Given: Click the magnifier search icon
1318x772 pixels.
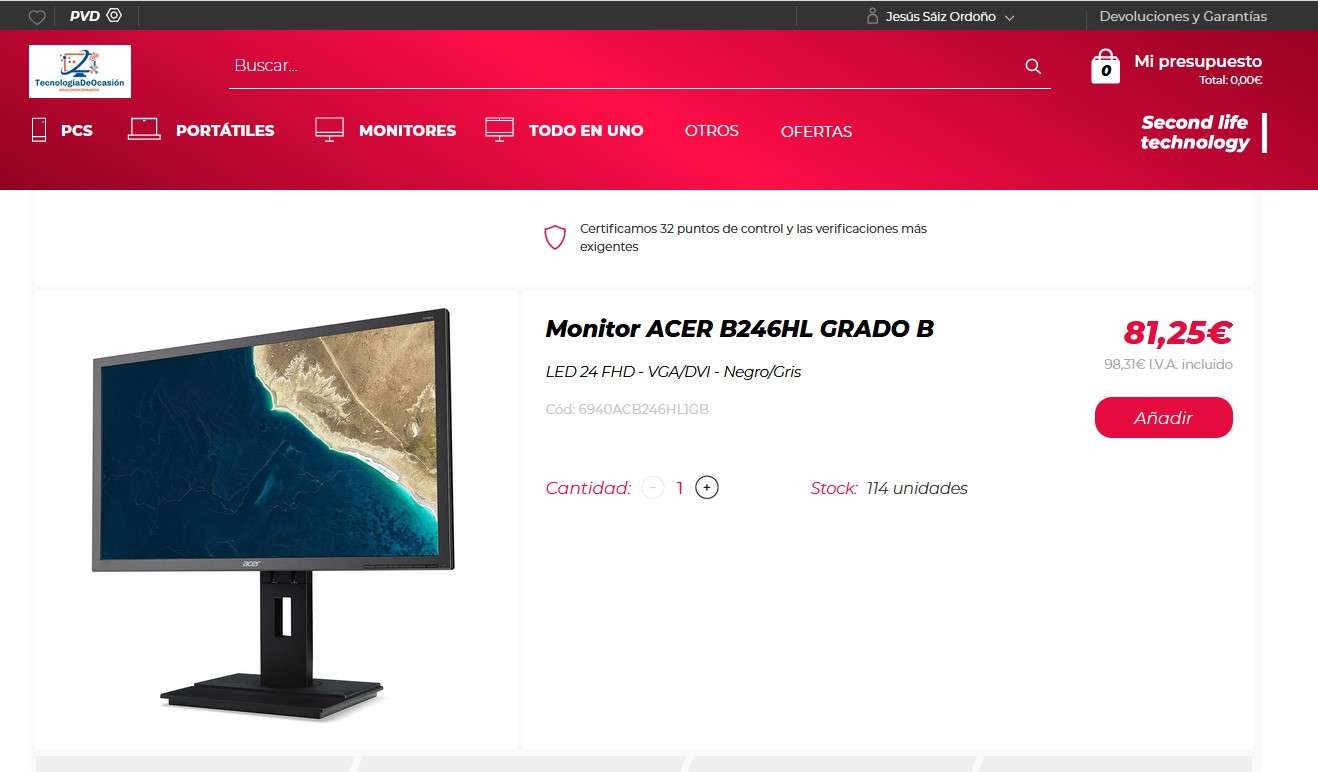Looking at the screenshot, I should point(1033,66).
